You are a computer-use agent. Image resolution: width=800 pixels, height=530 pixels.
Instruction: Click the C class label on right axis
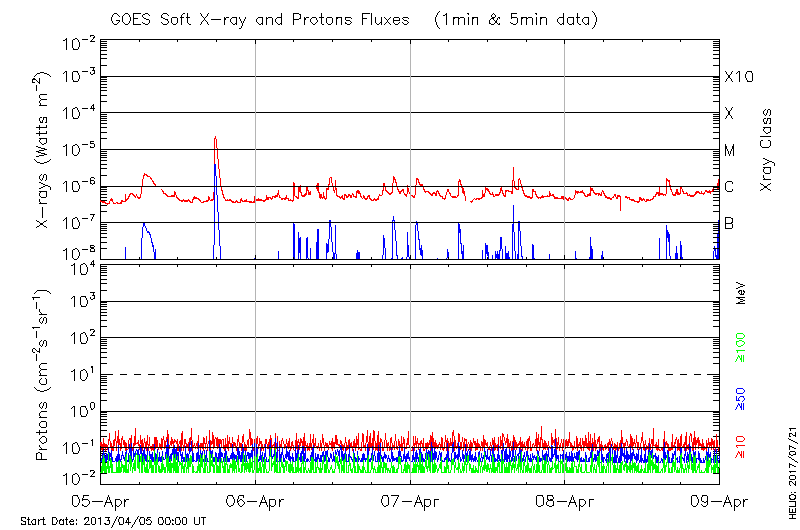click(729, 186)
